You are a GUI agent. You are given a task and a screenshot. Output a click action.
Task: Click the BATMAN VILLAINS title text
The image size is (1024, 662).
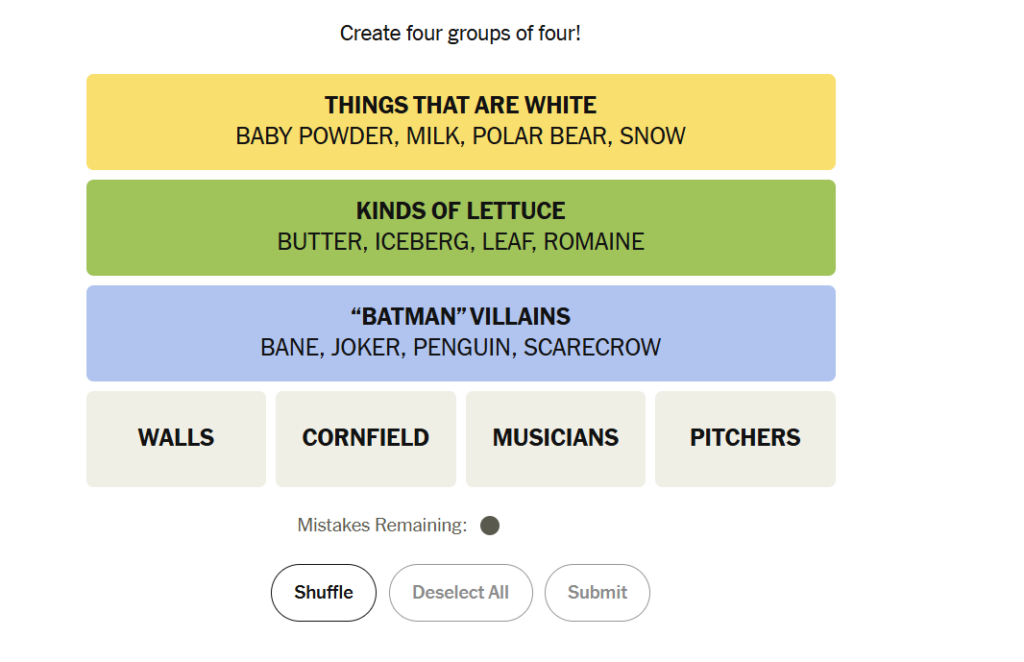[x=460, y=317]
